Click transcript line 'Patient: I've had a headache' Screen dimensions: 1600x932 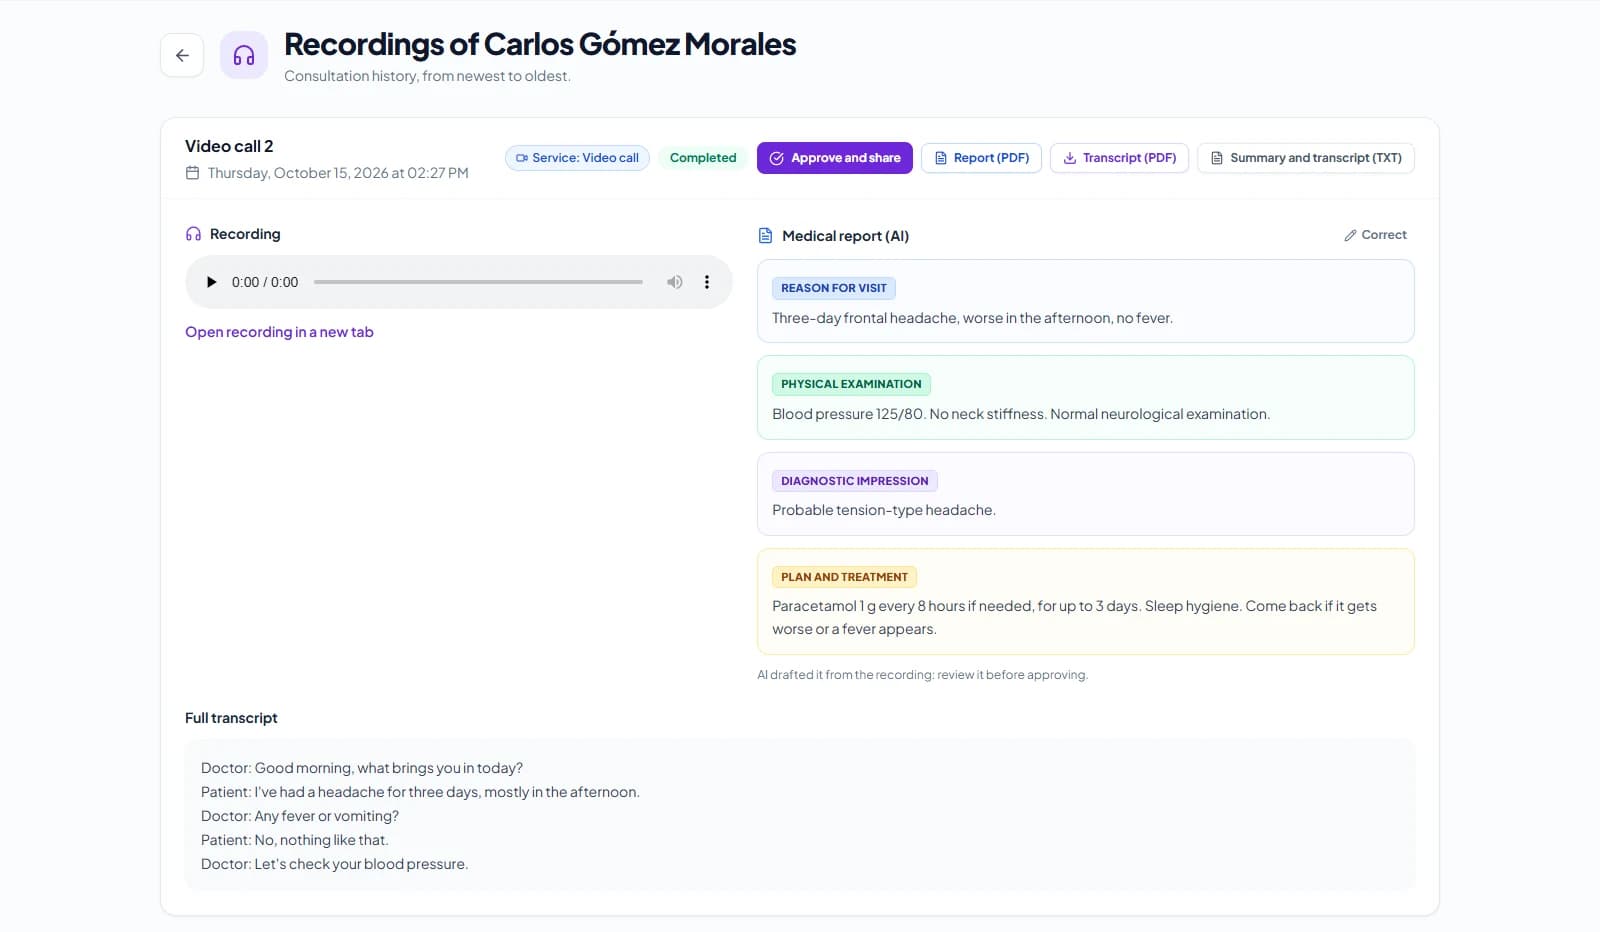(420, 792)
